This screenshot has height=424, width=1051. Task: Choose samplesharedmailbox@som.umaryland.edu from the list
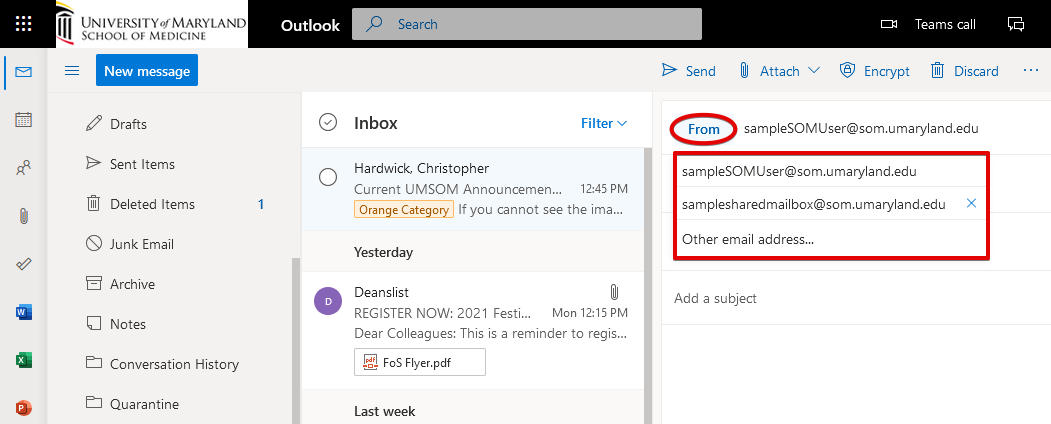[x=813, y=204]
